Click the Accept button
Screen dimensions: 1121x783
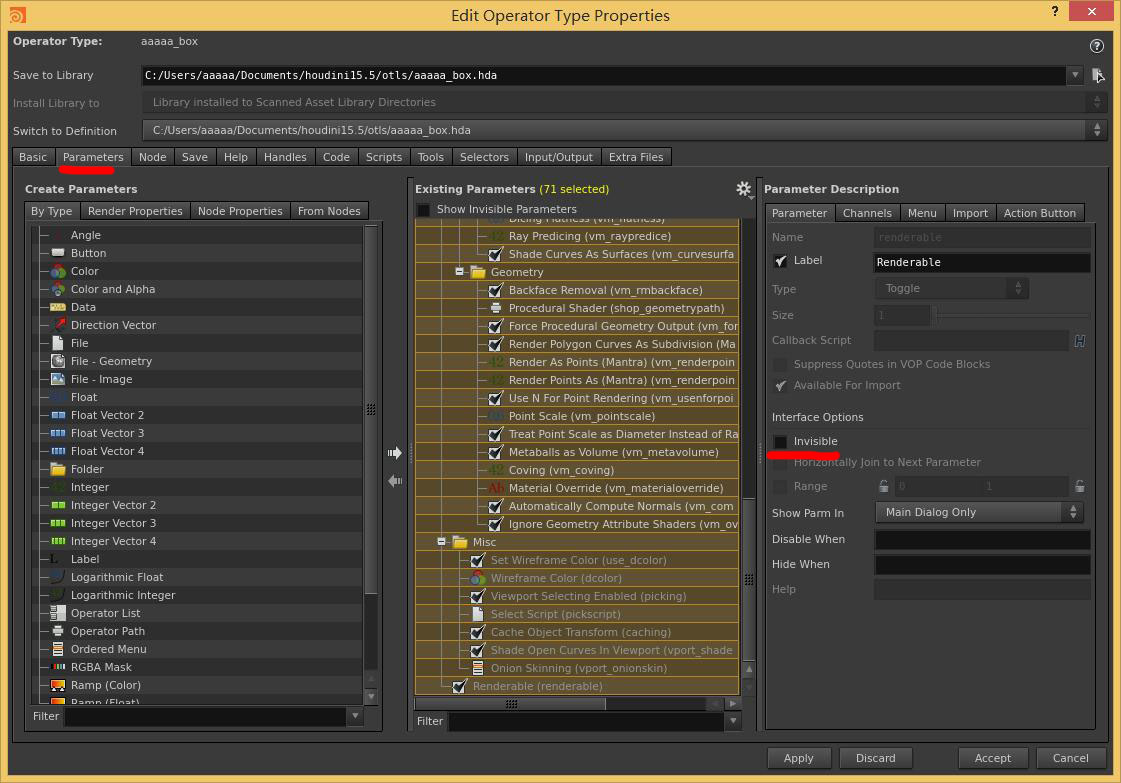(x=993, y=758)
